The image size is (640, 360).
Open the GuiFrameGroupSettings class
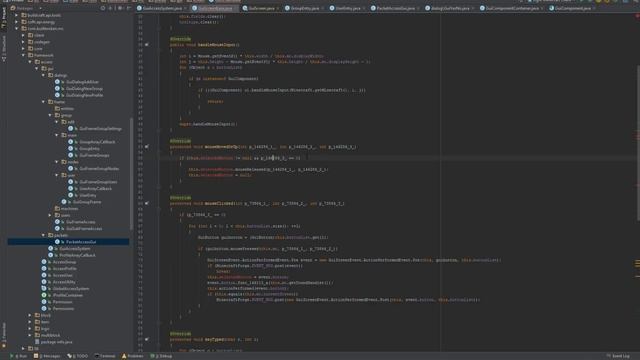click(x=100, y=129)
